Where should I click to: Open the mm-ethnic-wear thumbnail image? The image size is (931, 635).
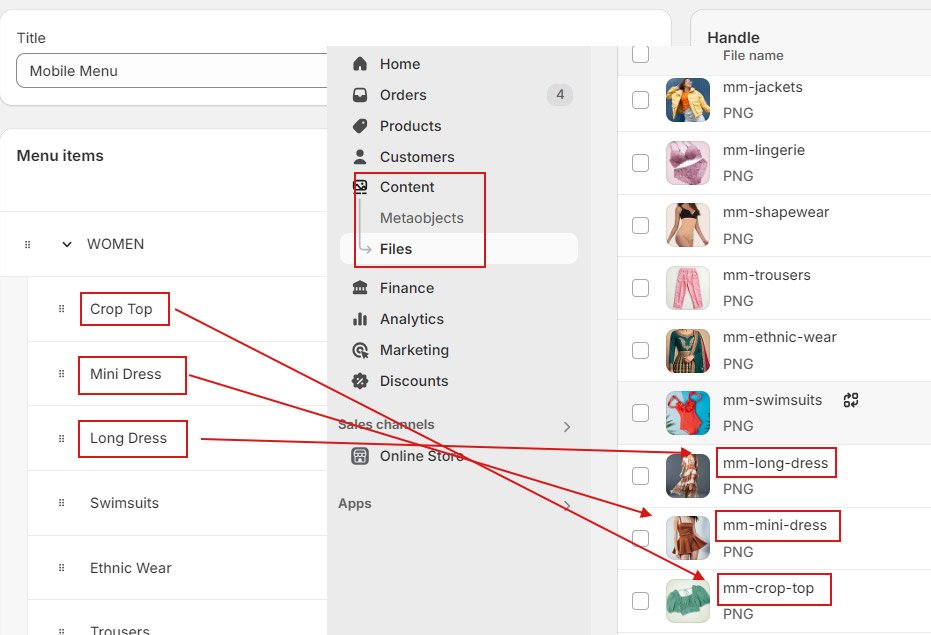688,350
